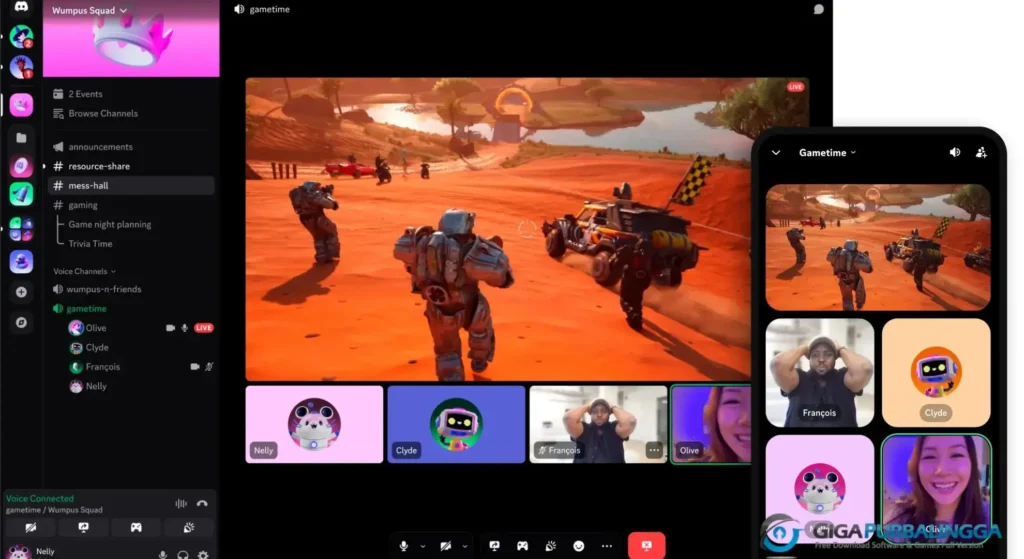The width and height of the screenshot is (1024, 559).
Task: Open microphone options chevron in call bar
Action: click(x=423, y=546)
